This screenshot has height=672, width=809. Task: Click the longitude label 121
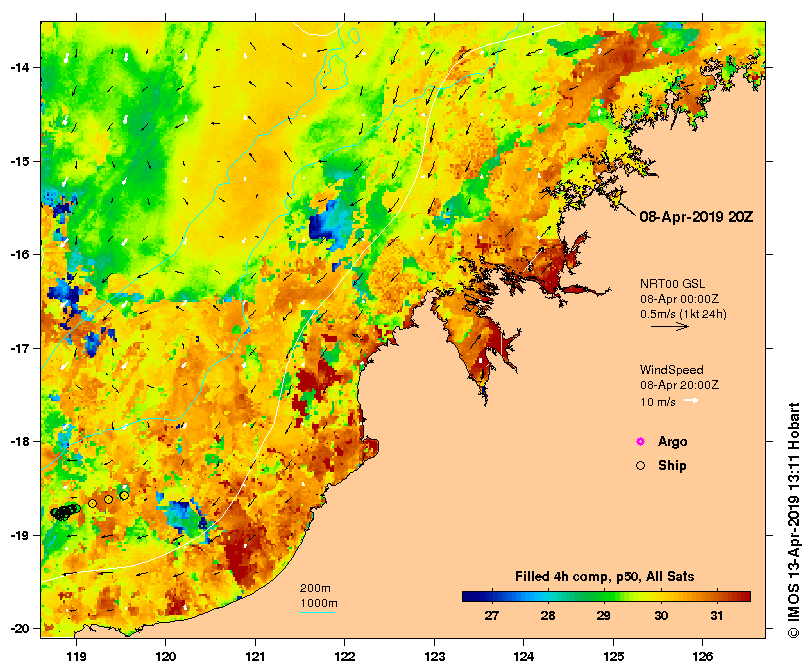[x=255, y=657]
